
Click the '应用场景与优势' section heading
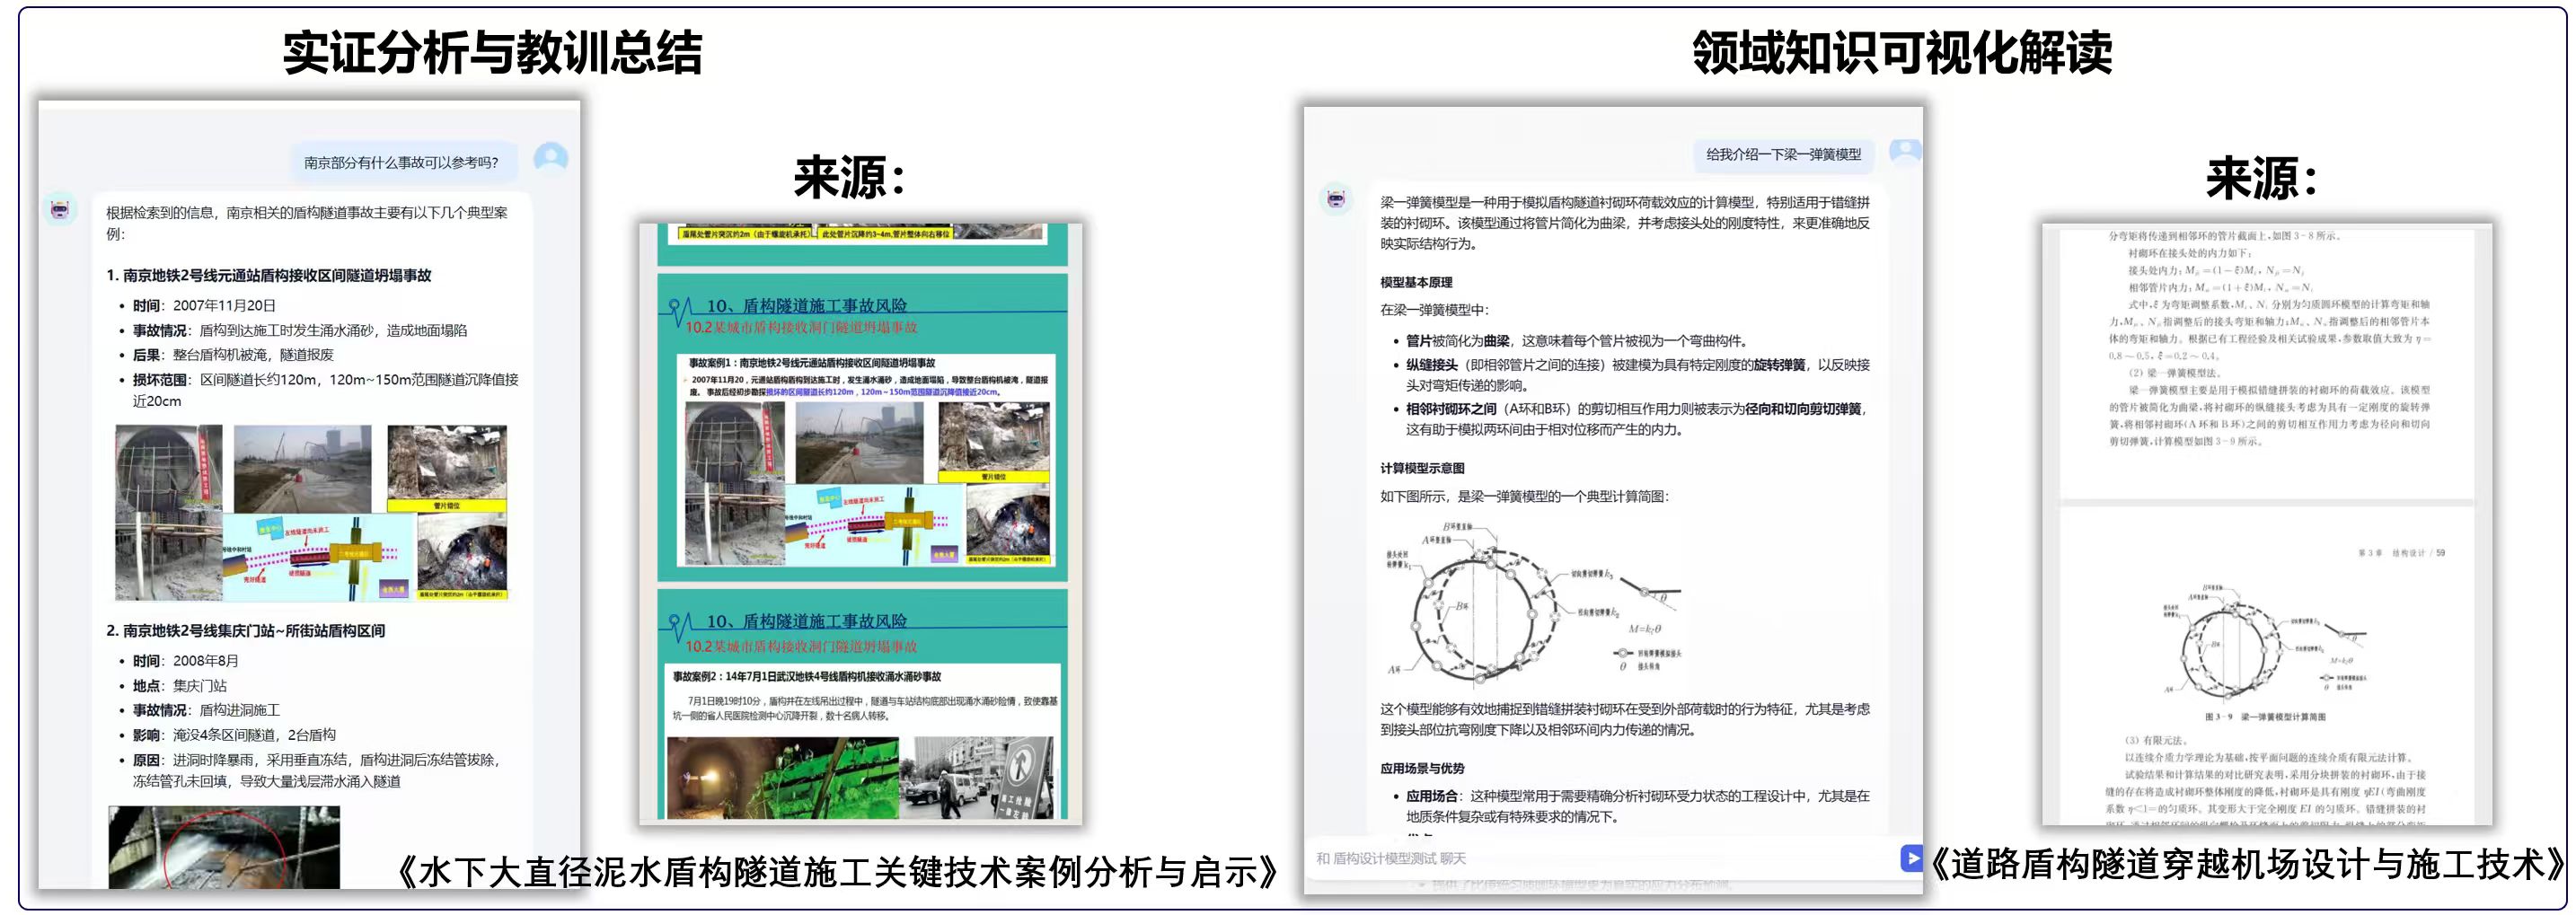[x=1422, y=768]
